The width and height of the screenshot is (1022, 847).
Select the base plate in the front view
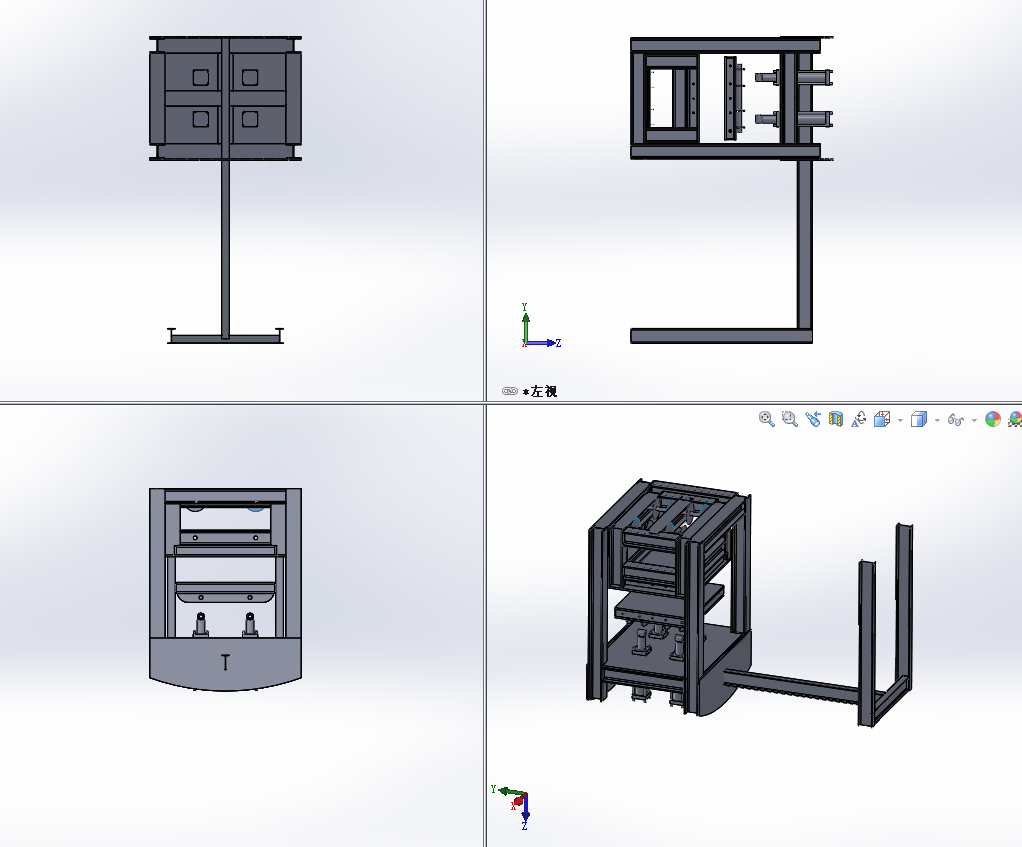point(226,339)
